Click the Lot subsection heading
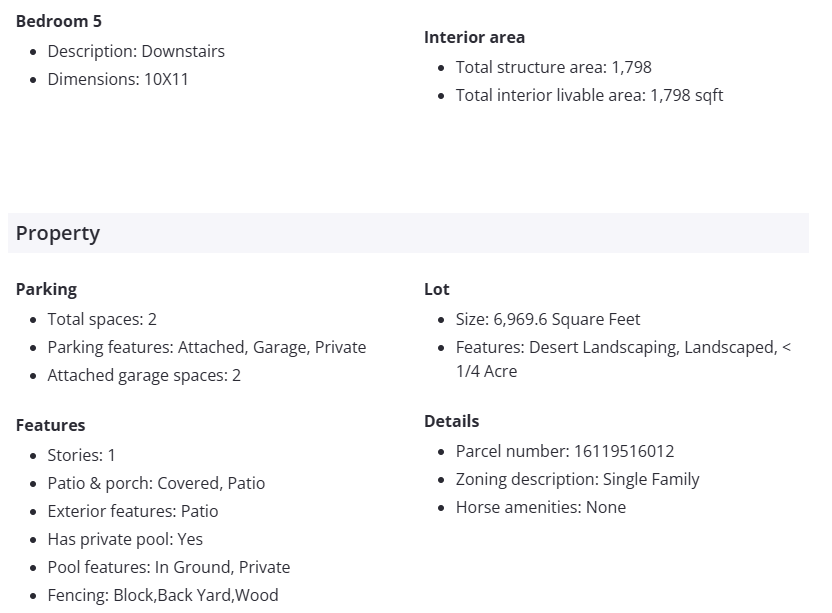This screenshot has width=832, height=613. point(437,289)
